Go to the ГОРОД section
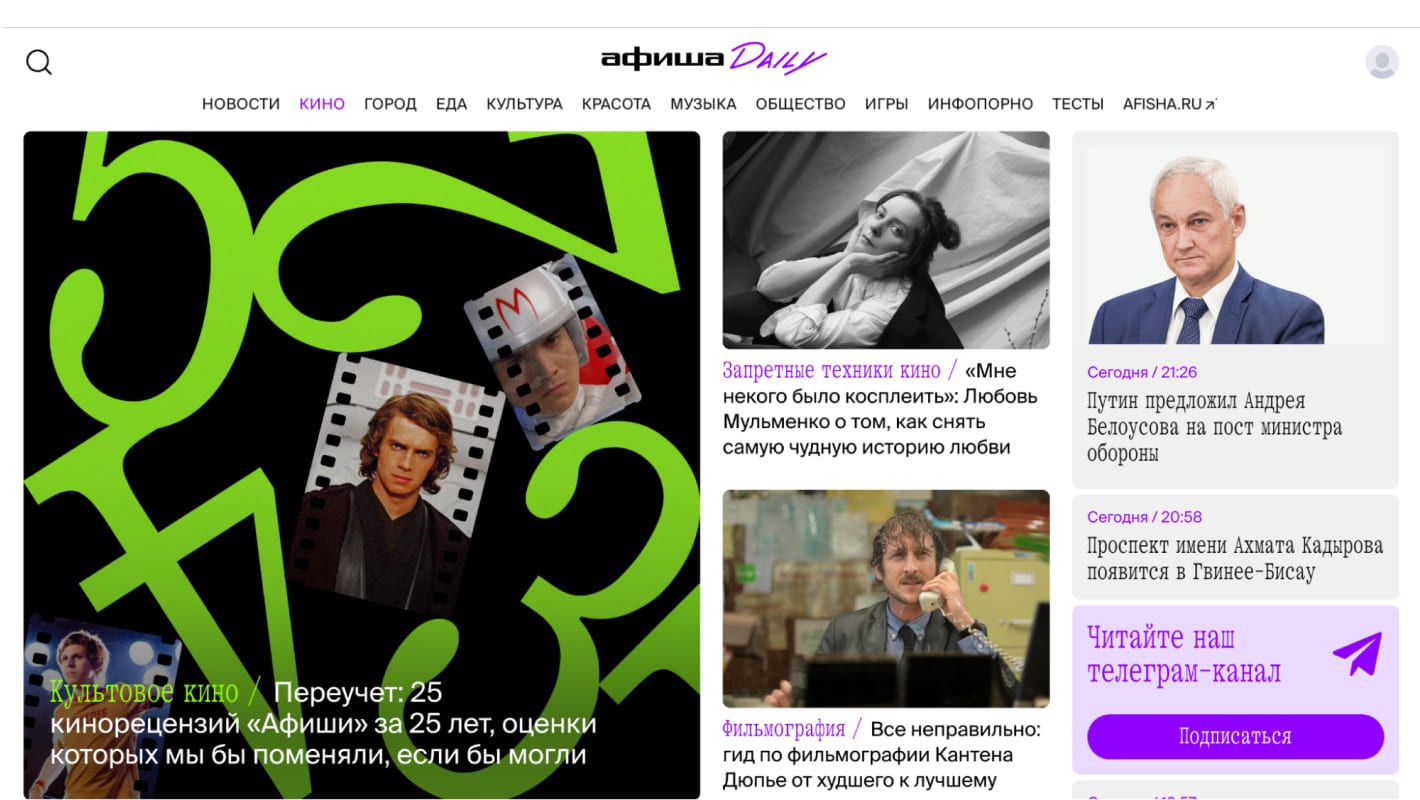The width and height of the screenshot is (1420, 800). tap(390, 104)
